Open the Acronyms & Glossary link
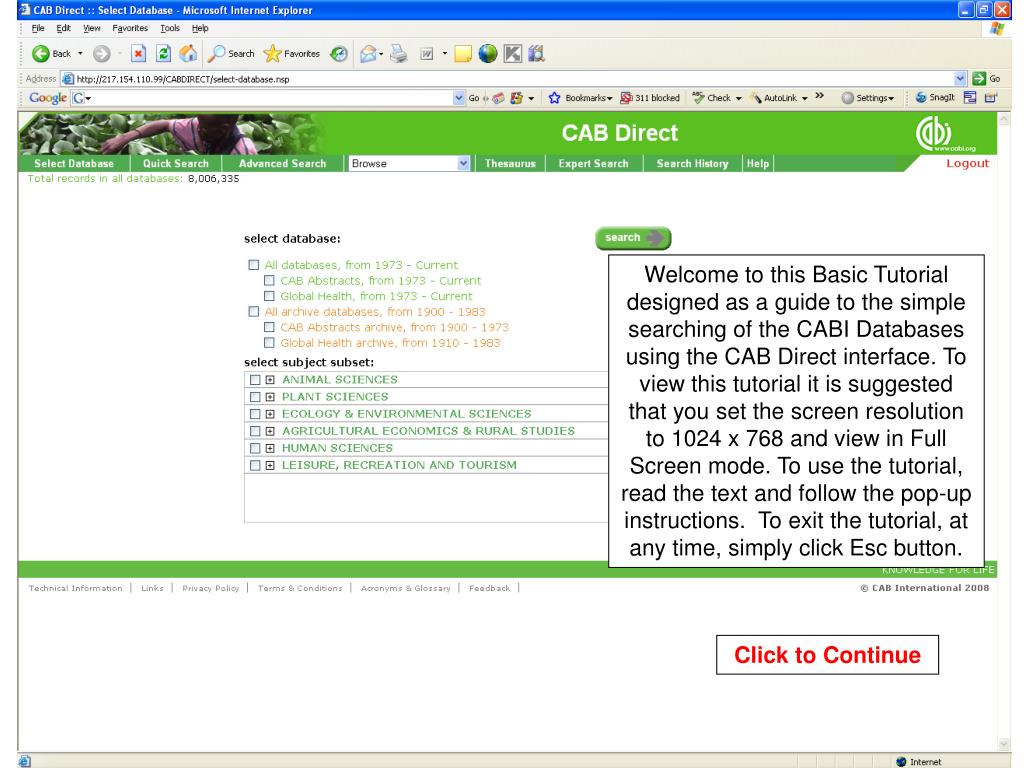Screen dimensions: 1024x768 (x=406, y=588)
